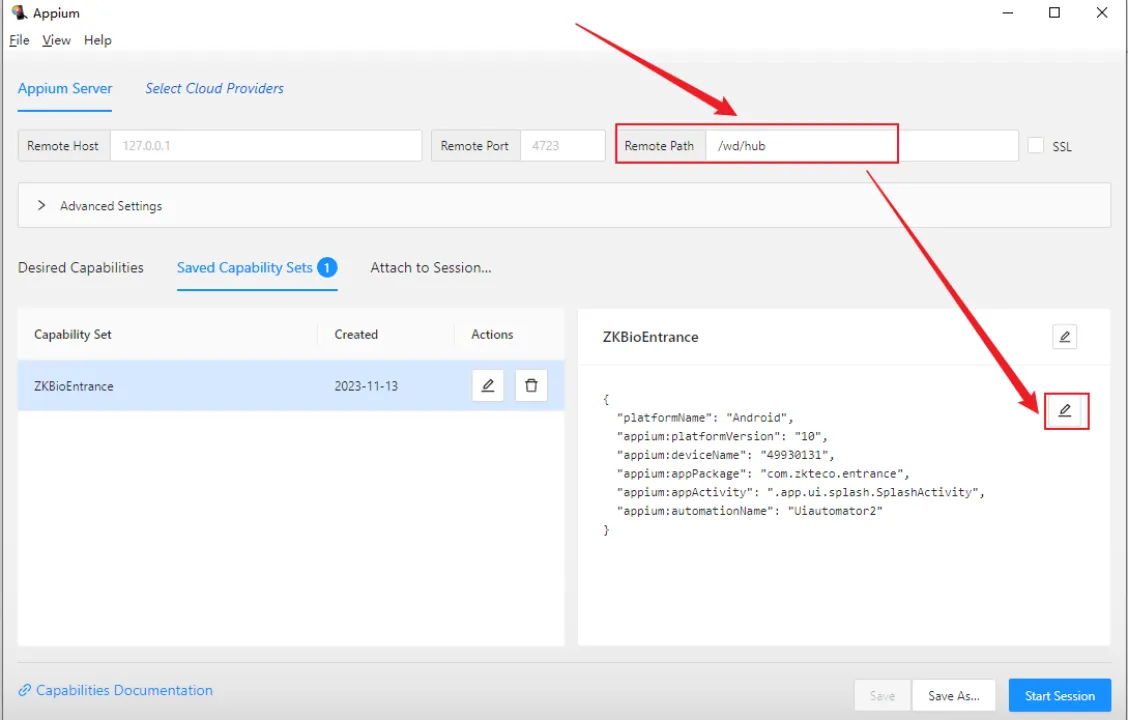Click the Appium logo in title bar
The height and width of the screenshot is (720, 1128).
pyautogui.click(x=18, y=13)
